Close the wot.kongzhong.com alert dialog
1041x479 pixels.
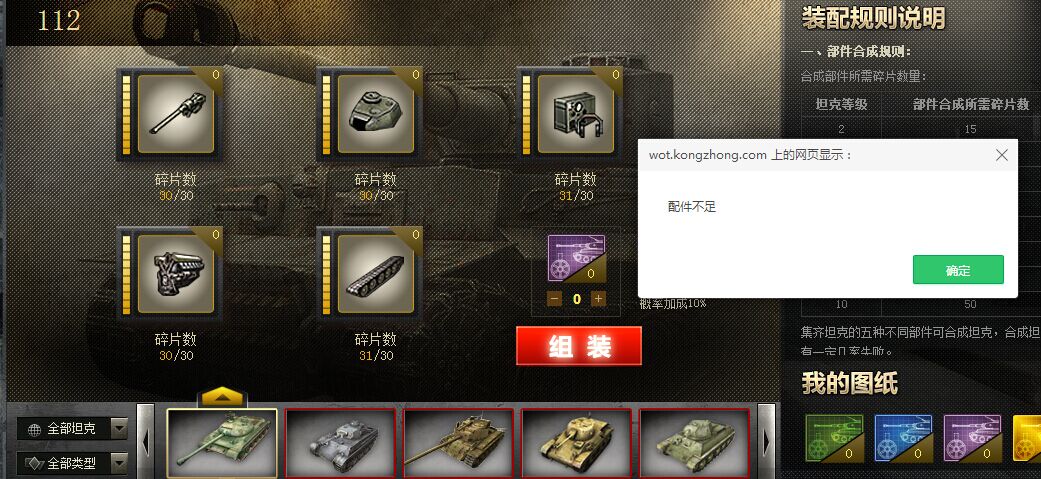tap(1002, 155)
